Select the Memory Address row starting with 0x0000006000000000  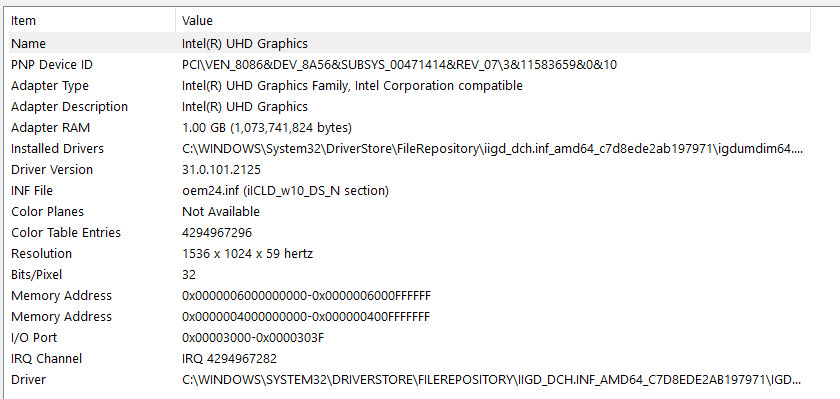[410, 296]
